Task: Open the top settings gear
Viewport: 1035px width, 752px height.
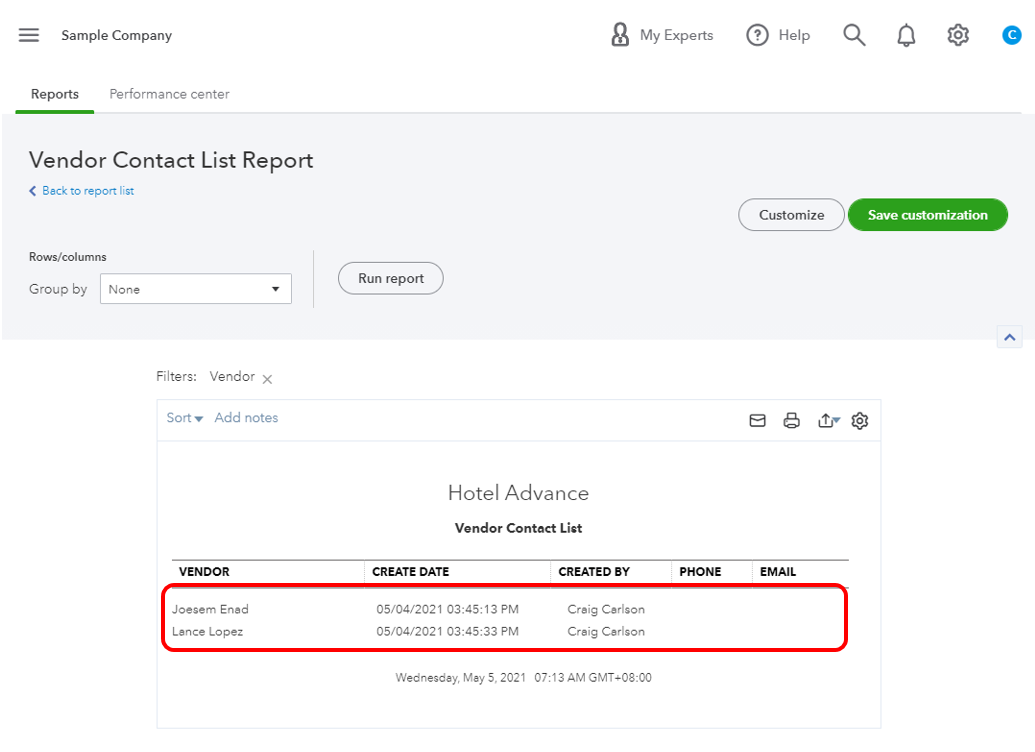Action: (957, 34)
